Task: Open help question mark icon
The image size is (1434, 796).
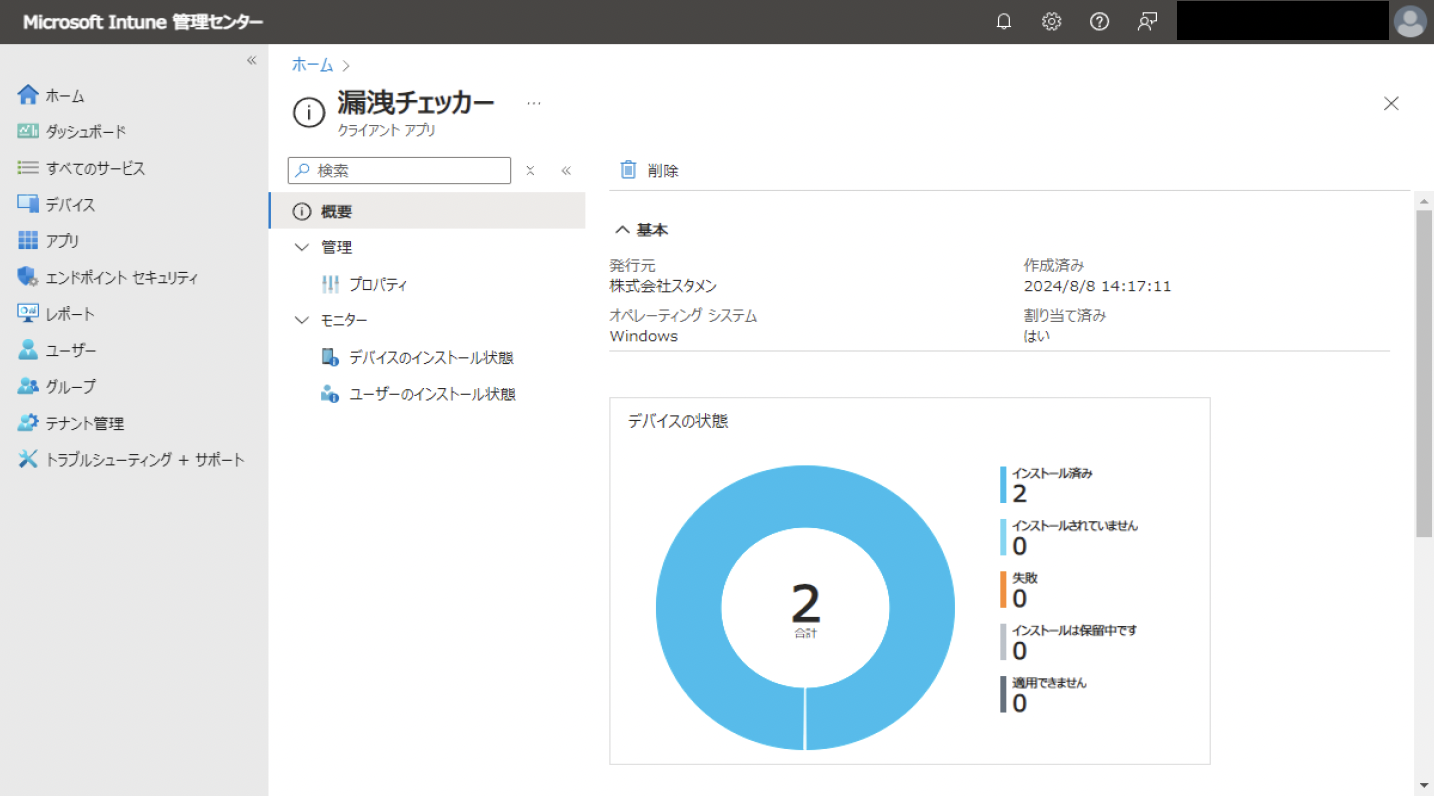Action: [x=1099, y=22]
